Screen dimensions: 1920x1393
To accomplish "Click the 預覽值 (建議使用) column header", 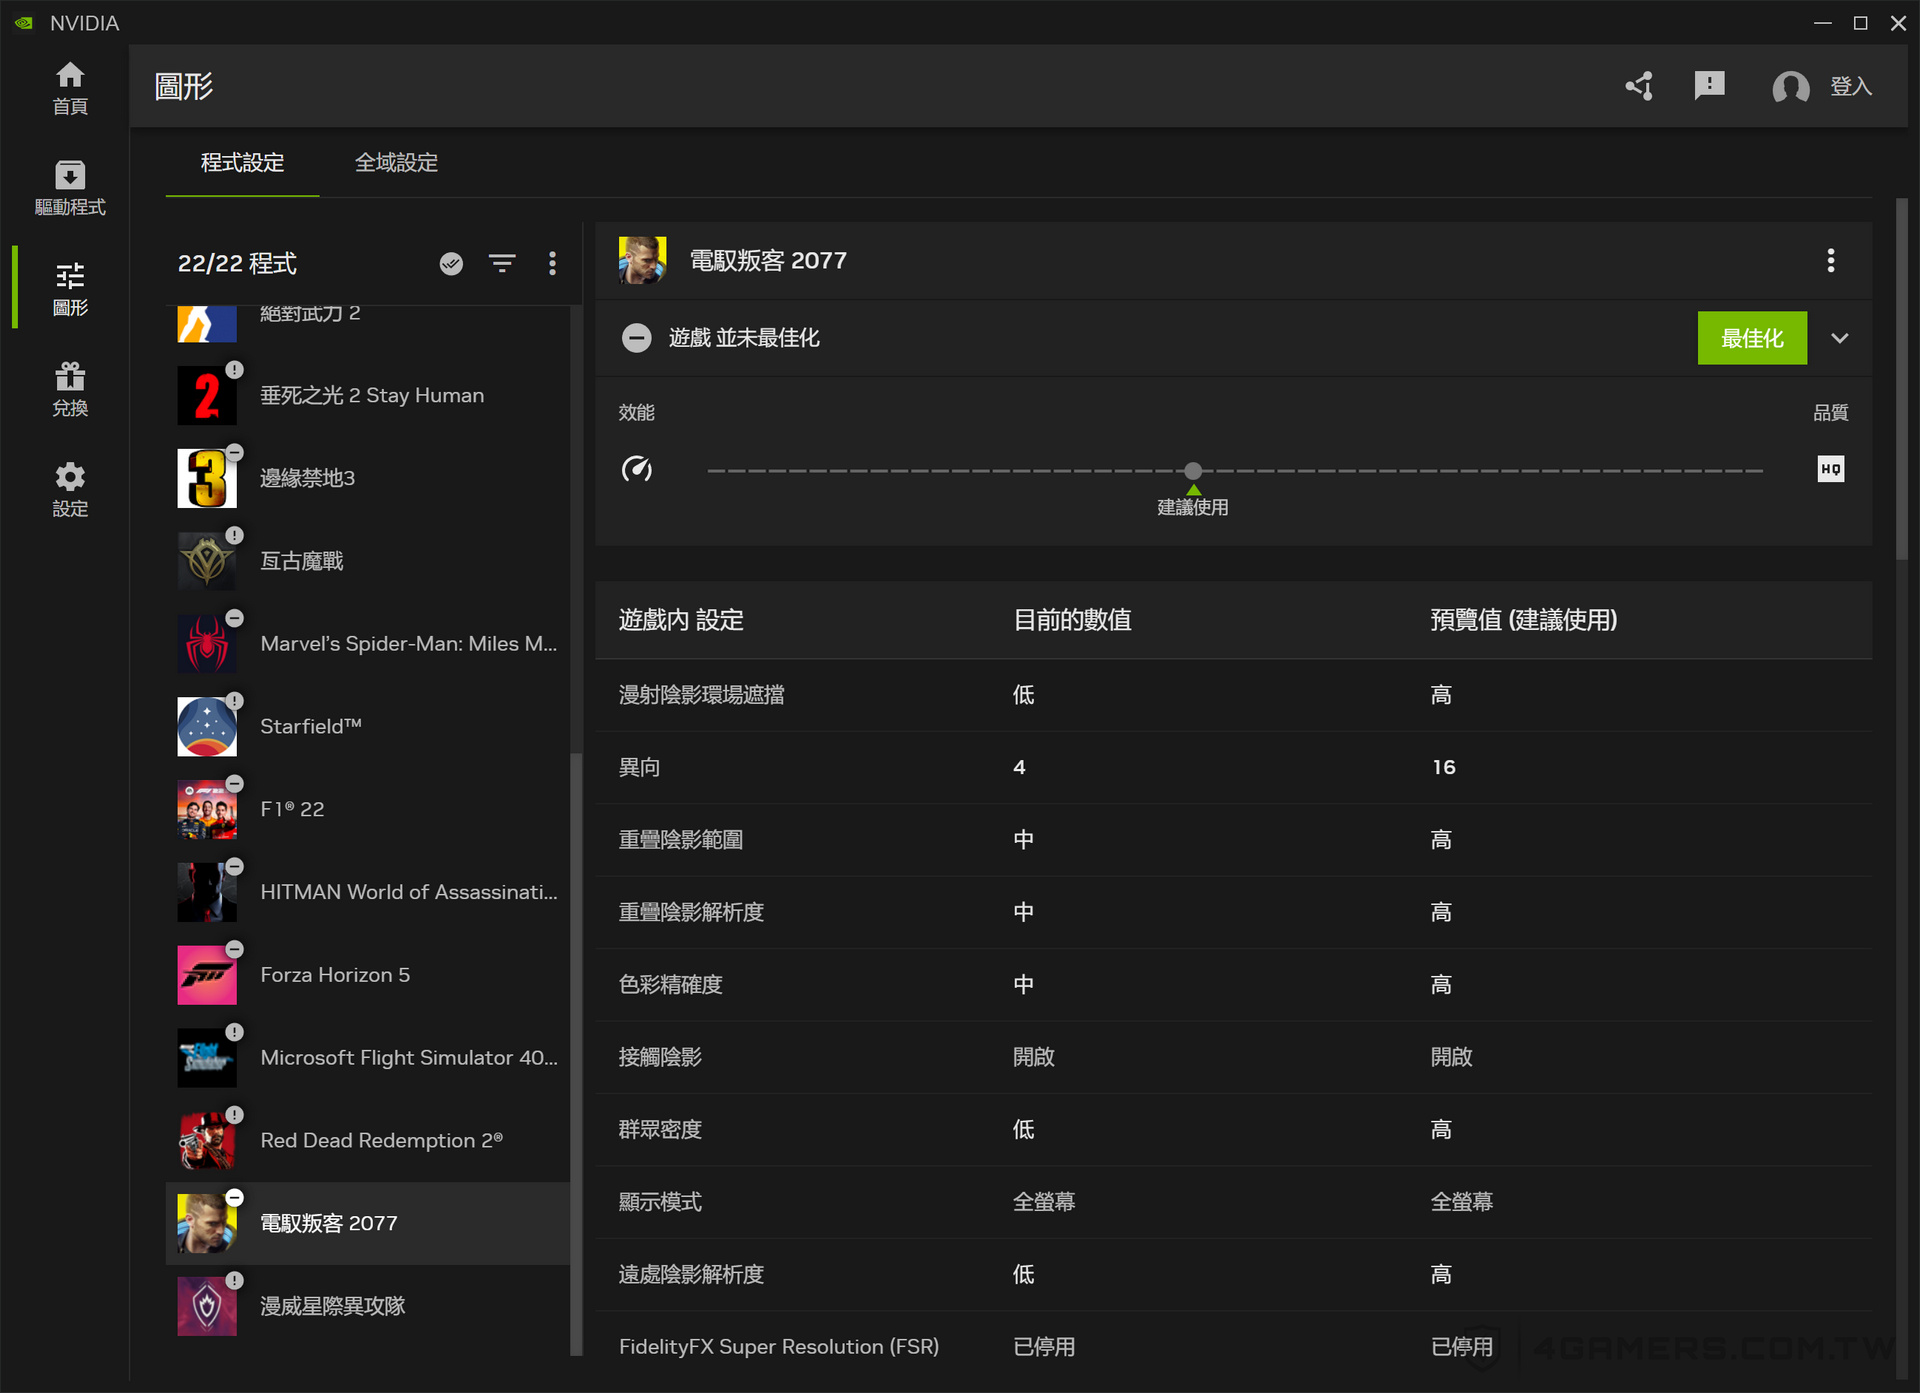I will (1524, 621).
